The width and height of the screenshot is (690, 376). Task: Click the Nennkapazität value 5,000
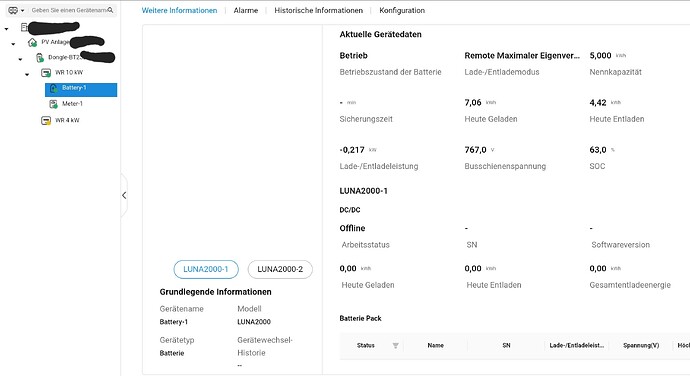[600, 55]
